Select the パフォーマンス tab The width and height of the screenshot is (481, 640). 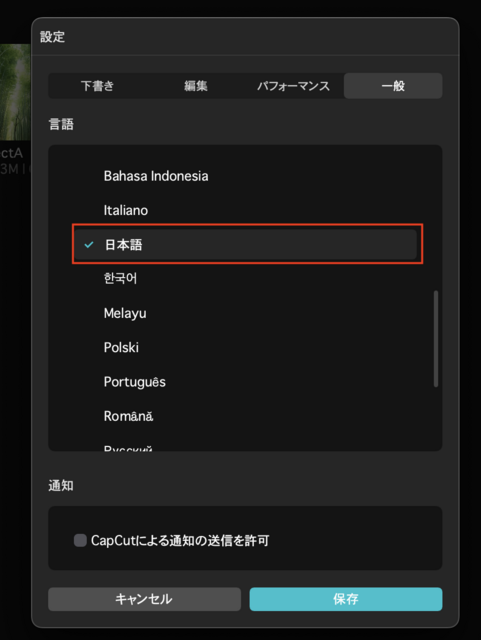point(294,86)
